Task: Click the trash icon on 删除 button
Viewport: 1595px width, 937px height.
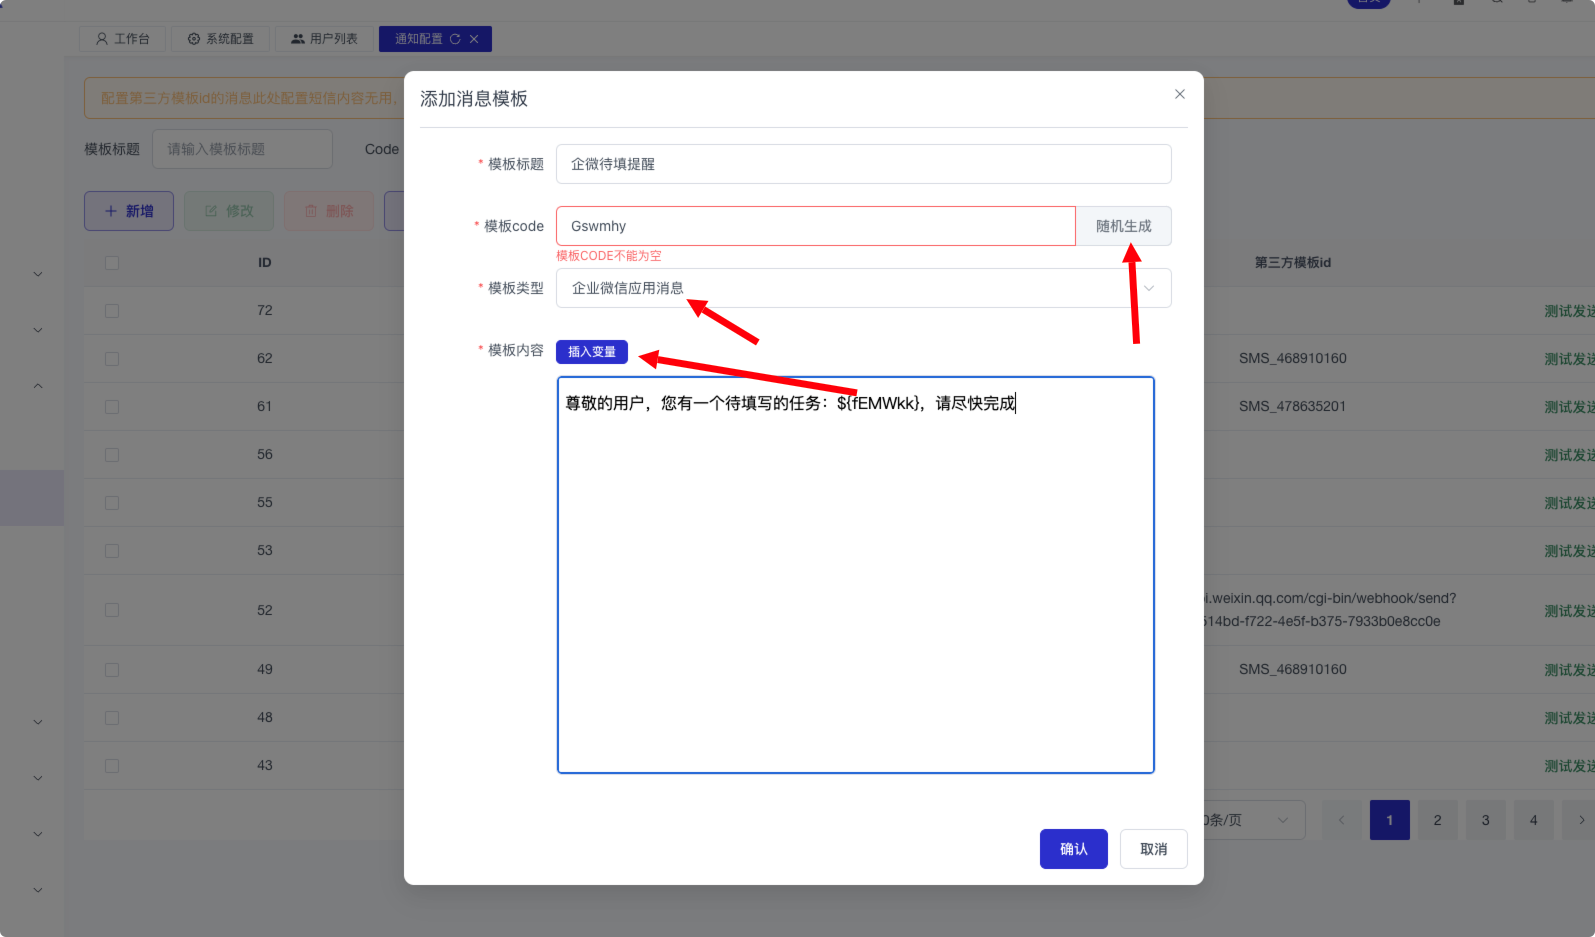Action: click(x=311, y=211)
